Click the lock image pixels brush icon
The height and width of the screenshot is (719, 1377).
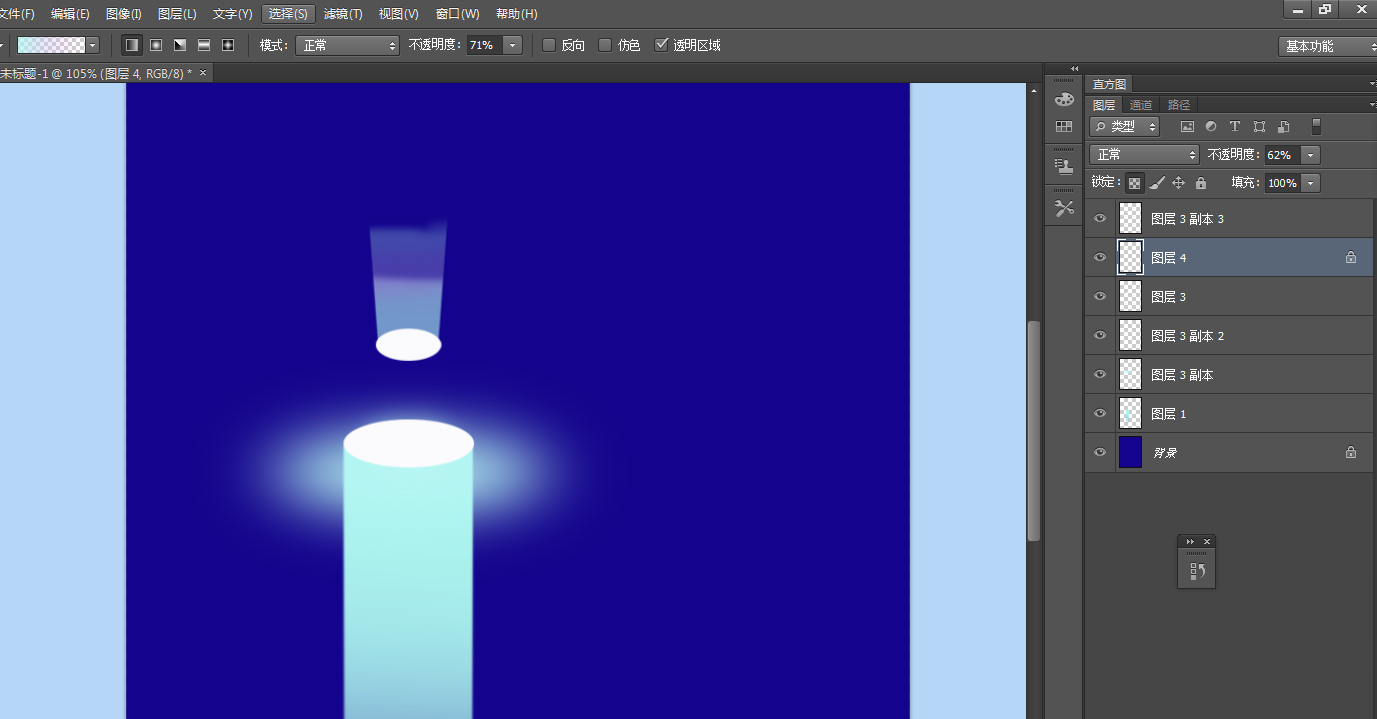(x=1157, y=183)
